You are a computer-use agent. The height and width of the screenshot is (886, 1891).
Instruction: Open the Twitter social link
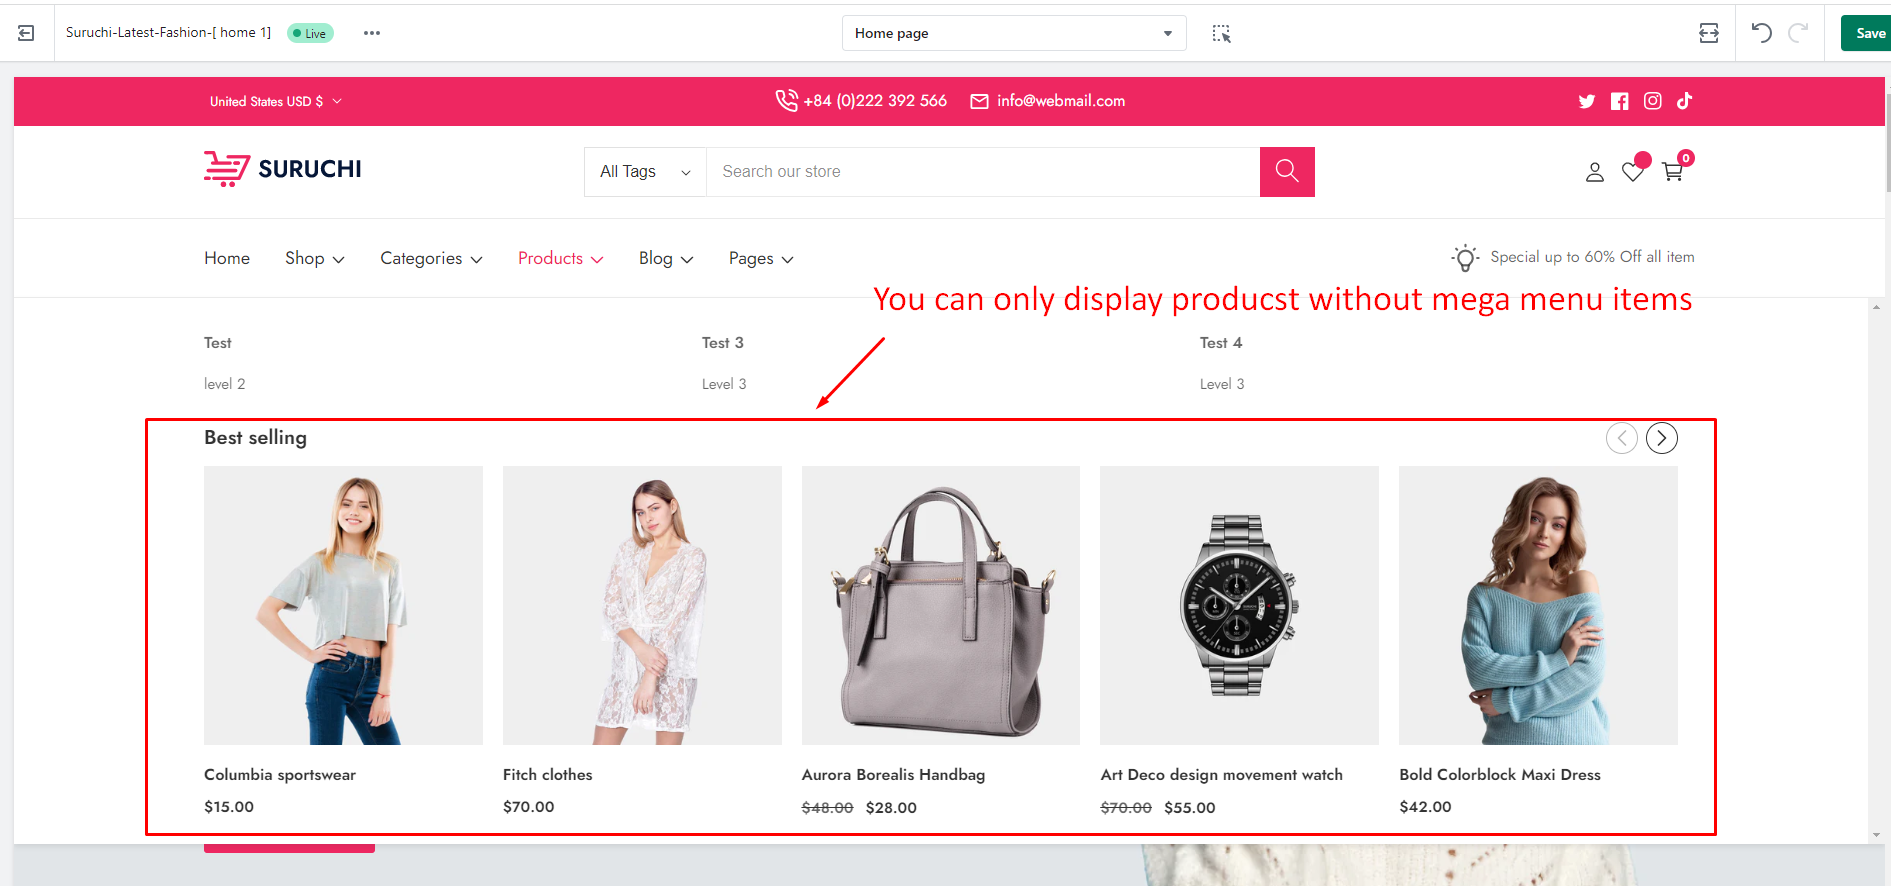pos(1586,101)
